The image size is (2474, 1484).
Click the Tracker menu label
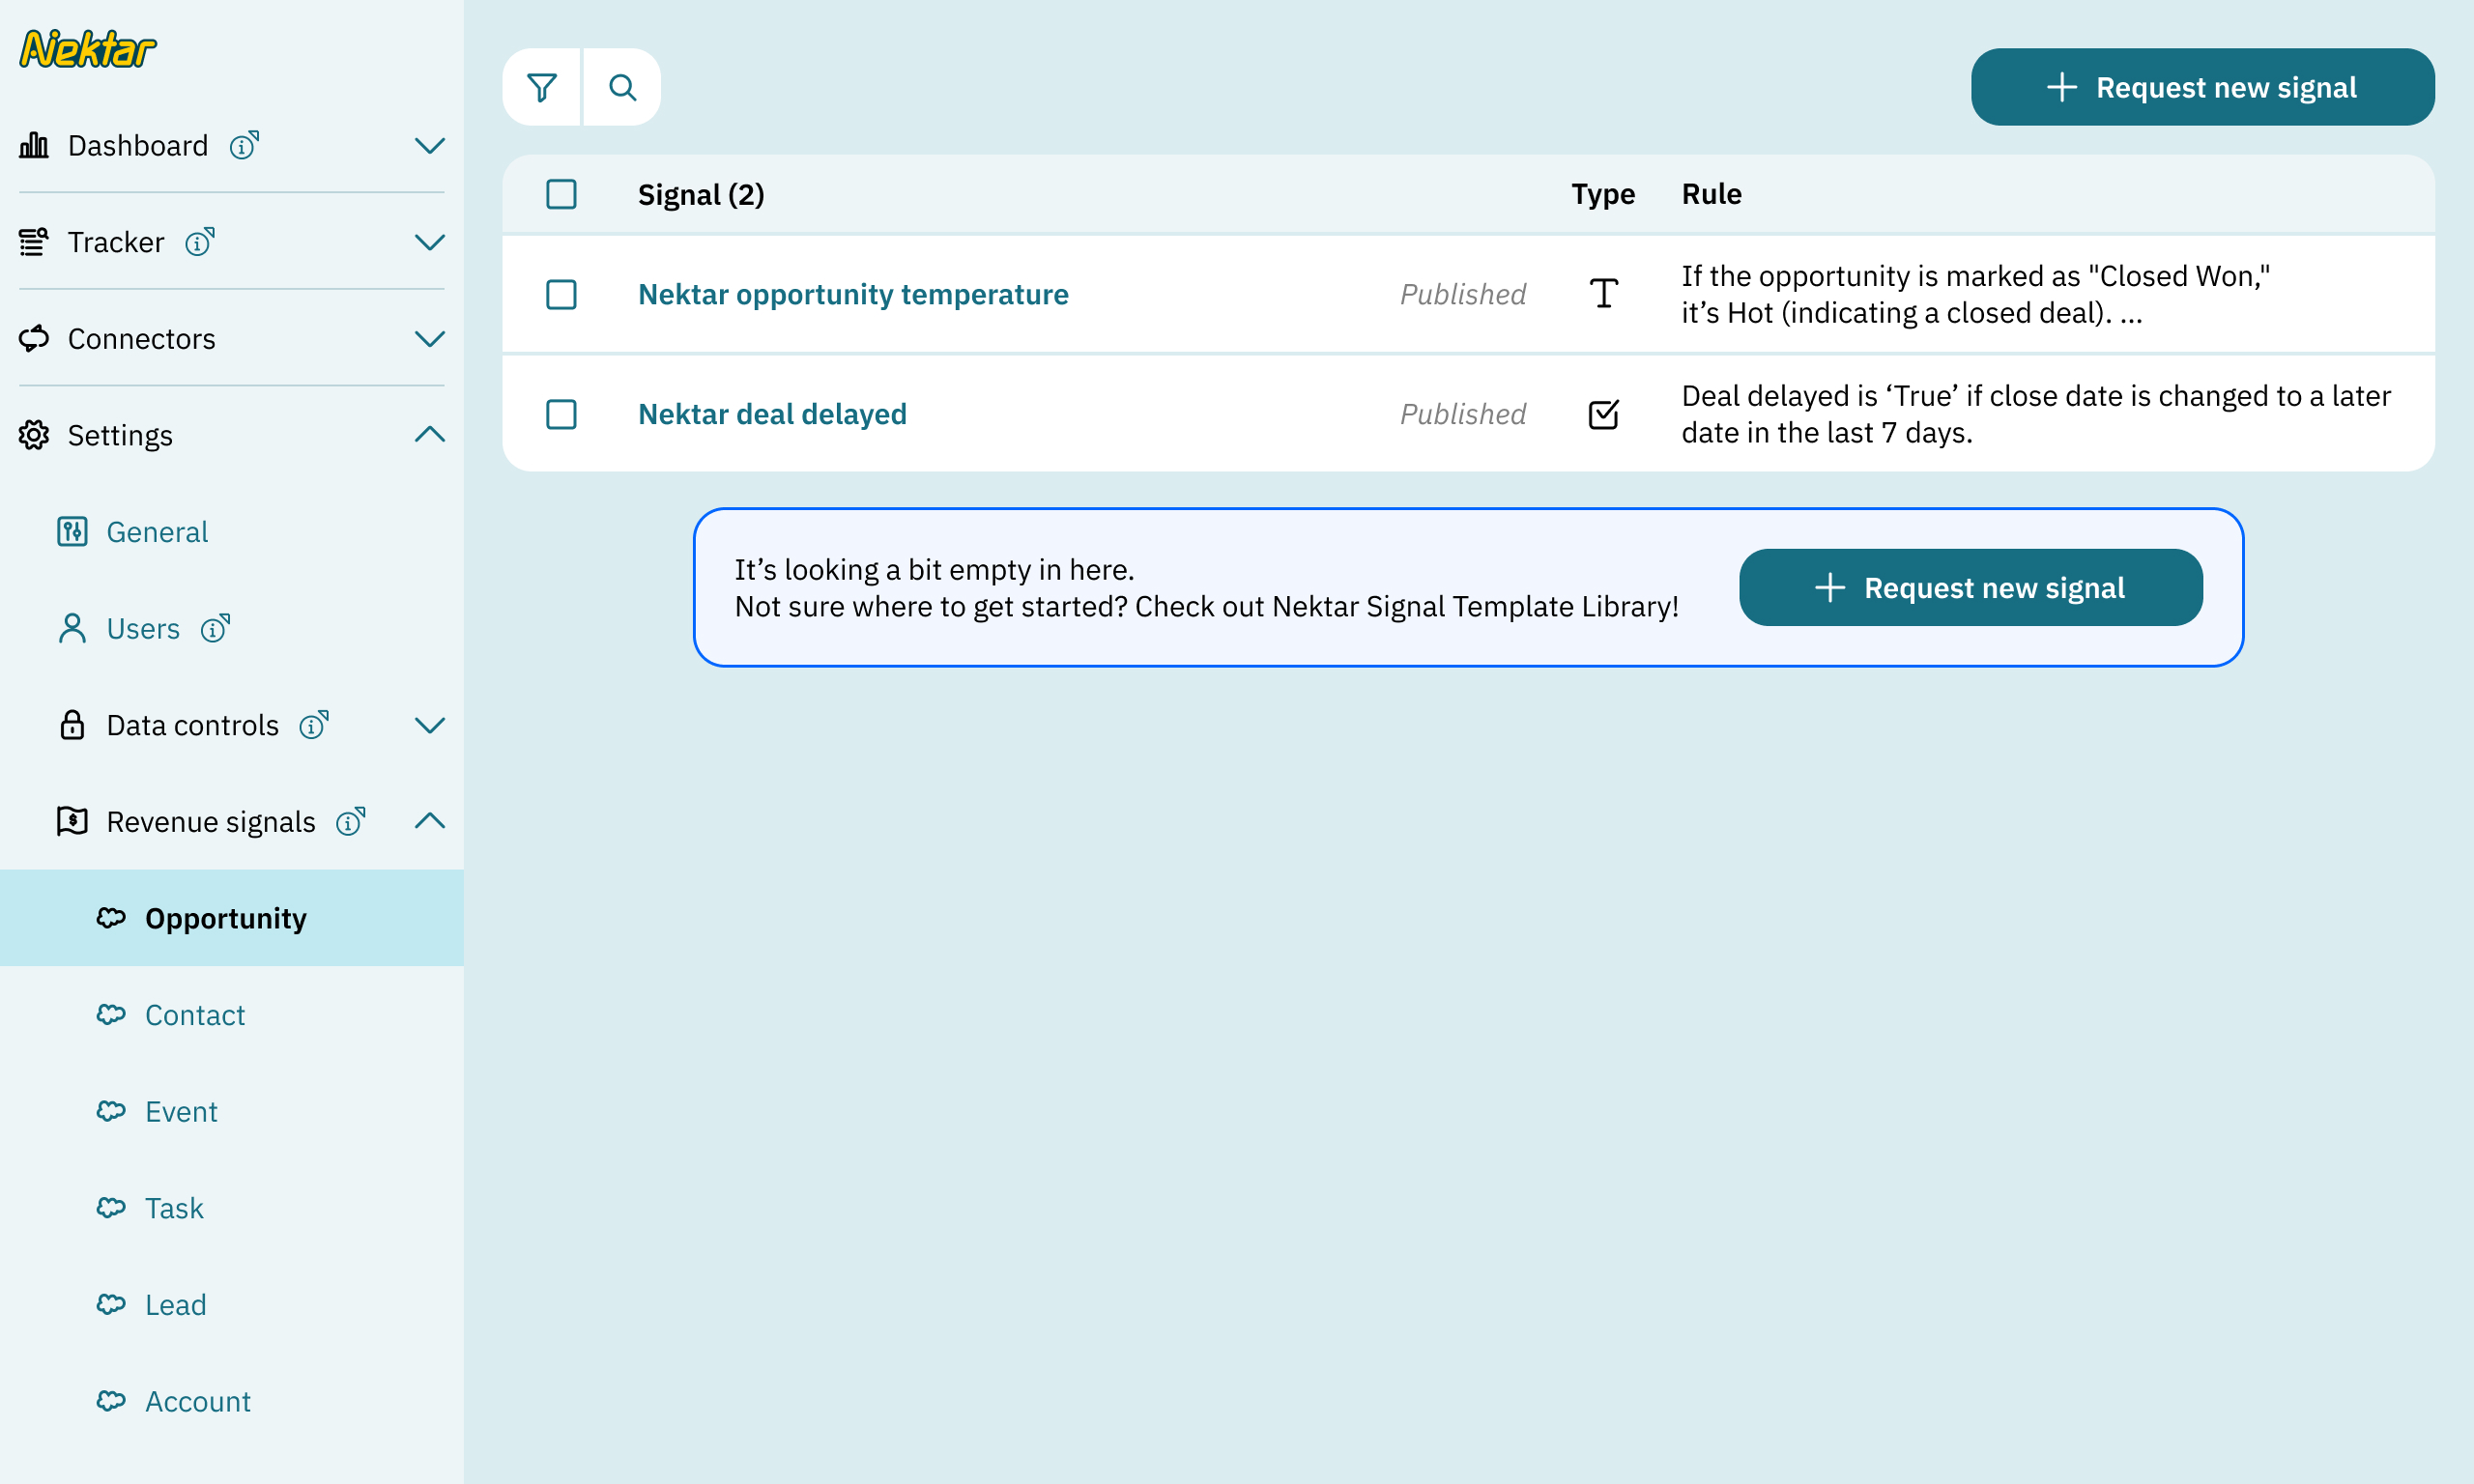[116, 242]
